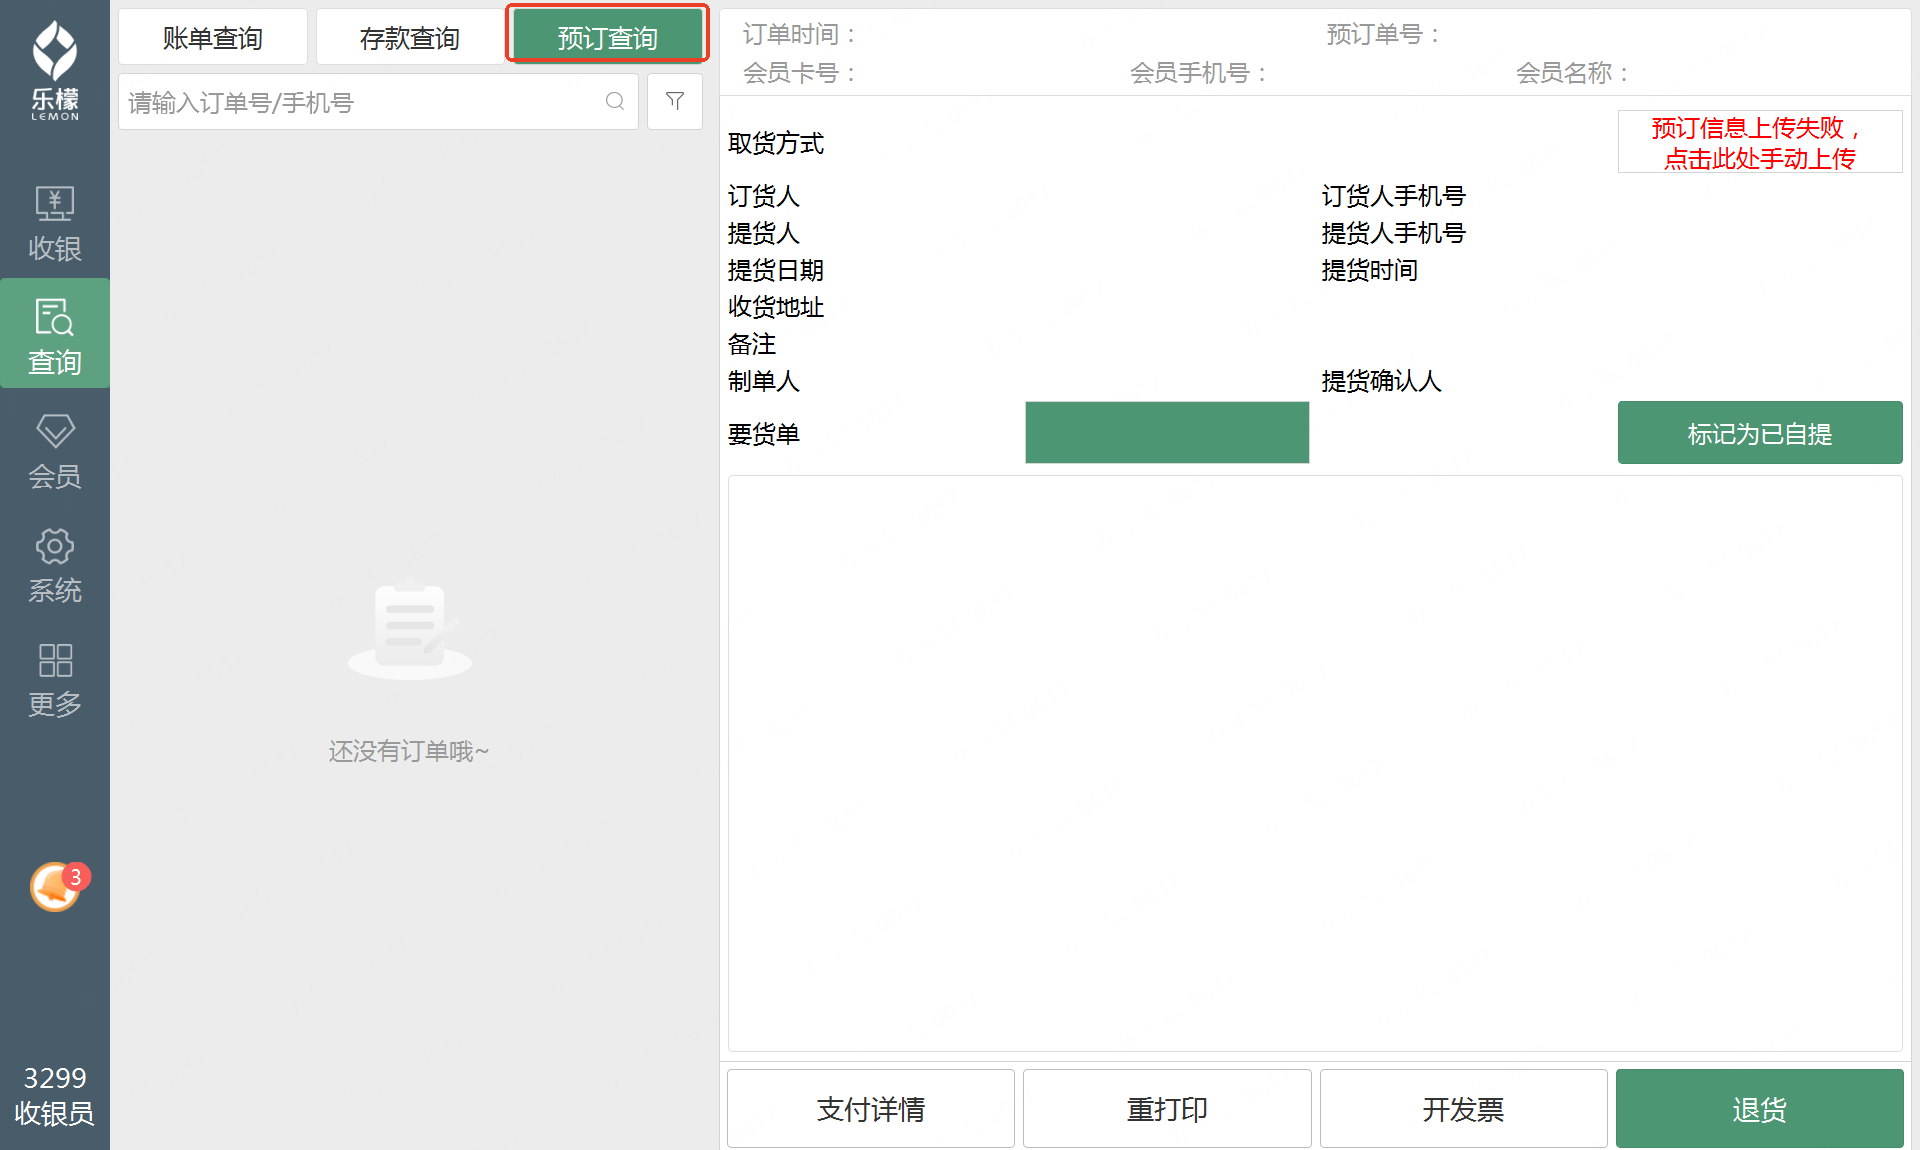Screen dimensions: 1920x1150
Task: Open the member (会员) section
Action: (54, 450)
